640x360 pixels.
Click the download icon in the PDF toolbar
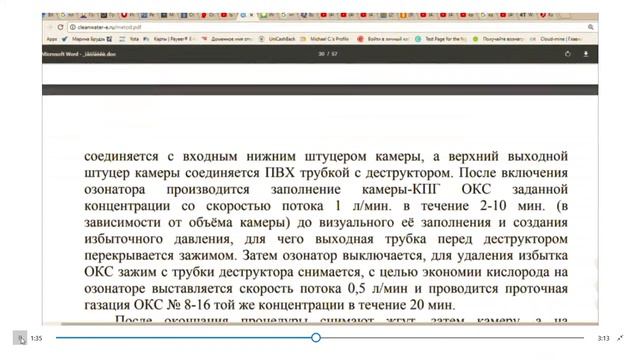[x=586, y=54]
